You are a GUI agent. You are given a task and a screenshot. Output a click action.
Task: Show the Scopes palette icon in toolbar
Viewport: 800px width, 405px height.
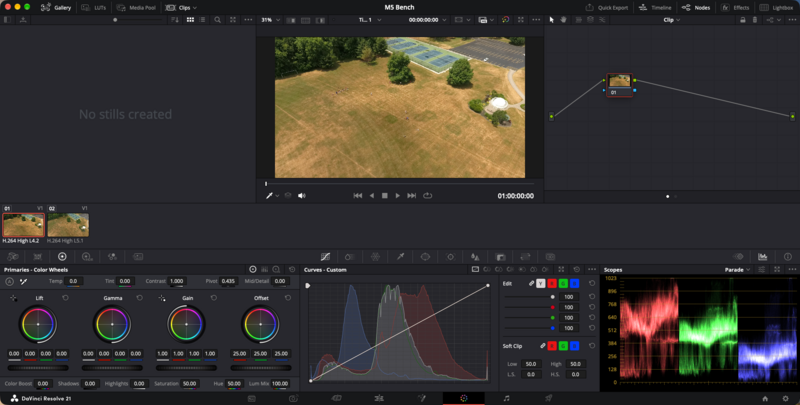click(x=763, y=257)
